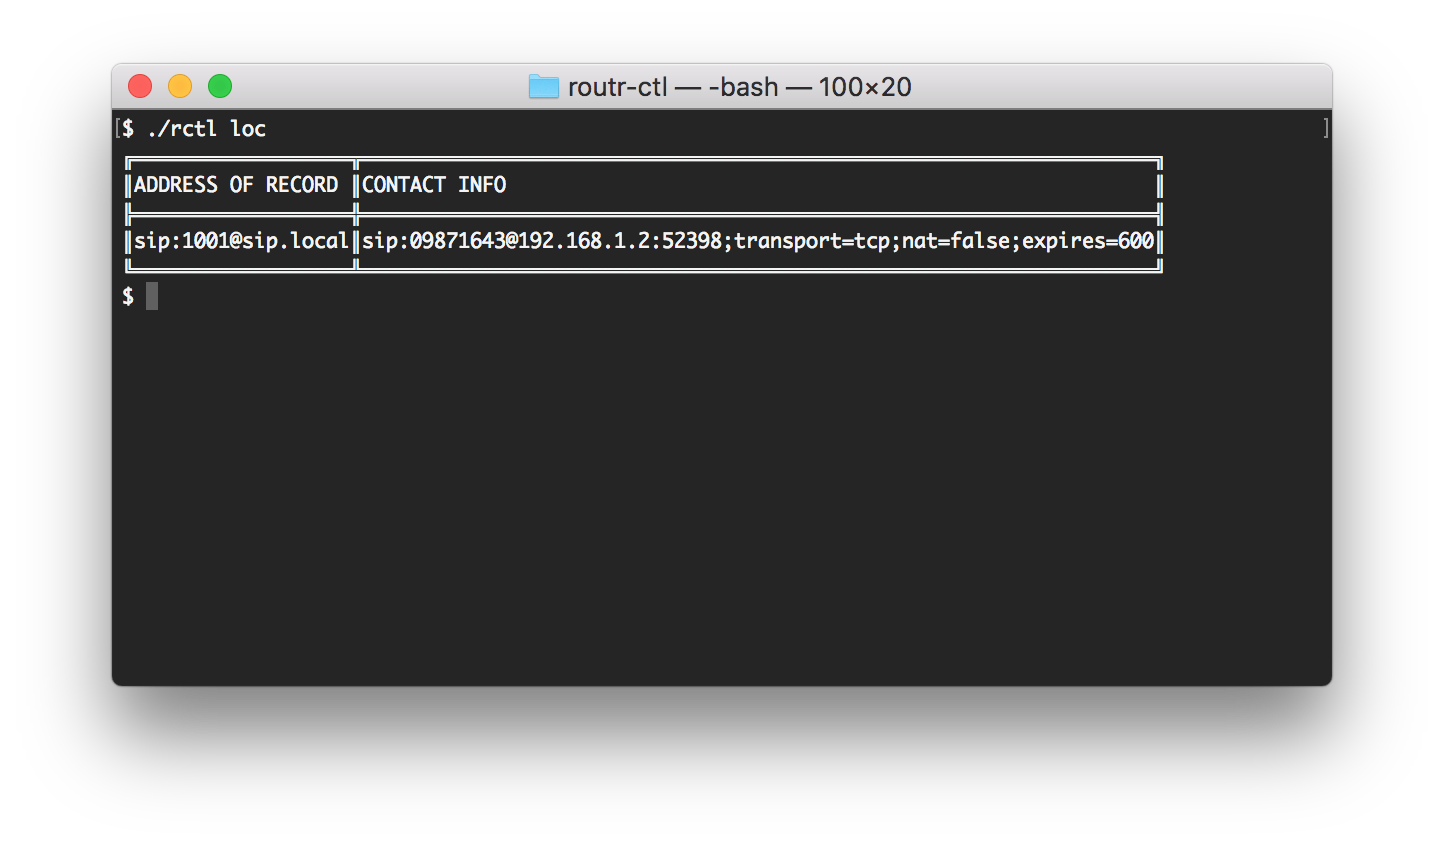Viewport: 1444px width, 846px height.
Task: Click the first dollar prompt symbol
Action: click(128, 128)
